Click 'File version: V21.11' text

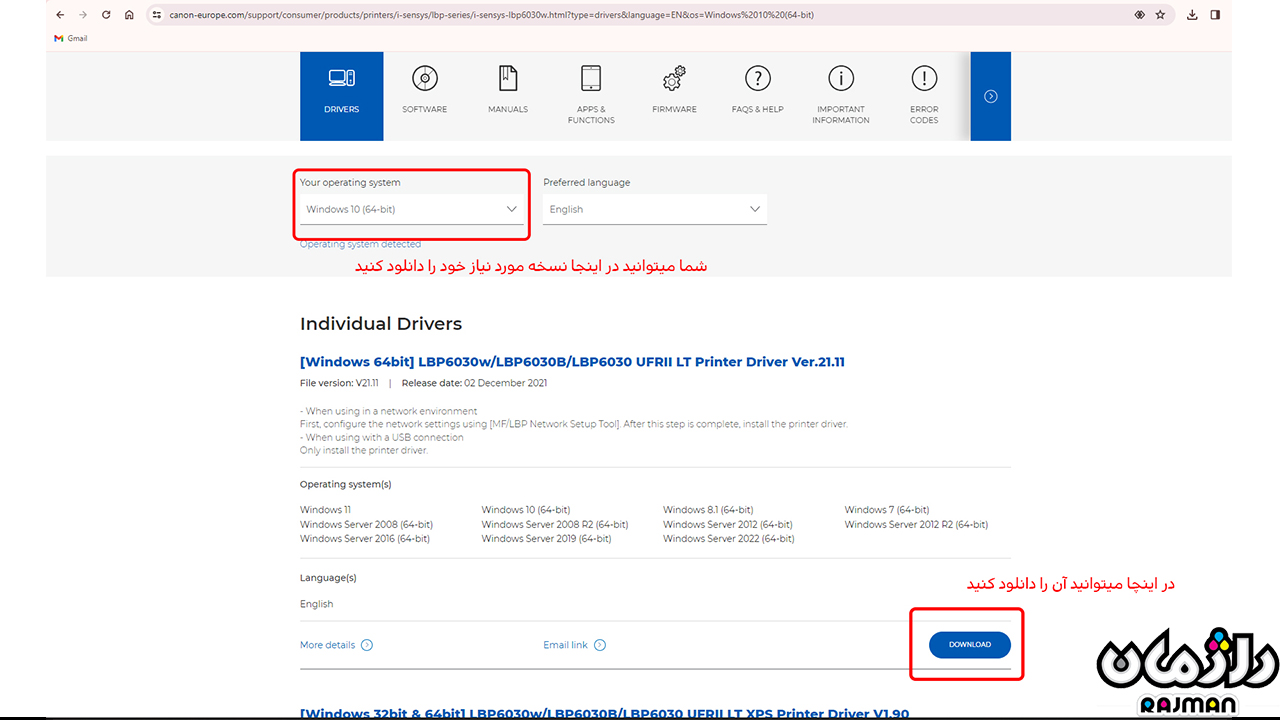[x=341, y=383]
